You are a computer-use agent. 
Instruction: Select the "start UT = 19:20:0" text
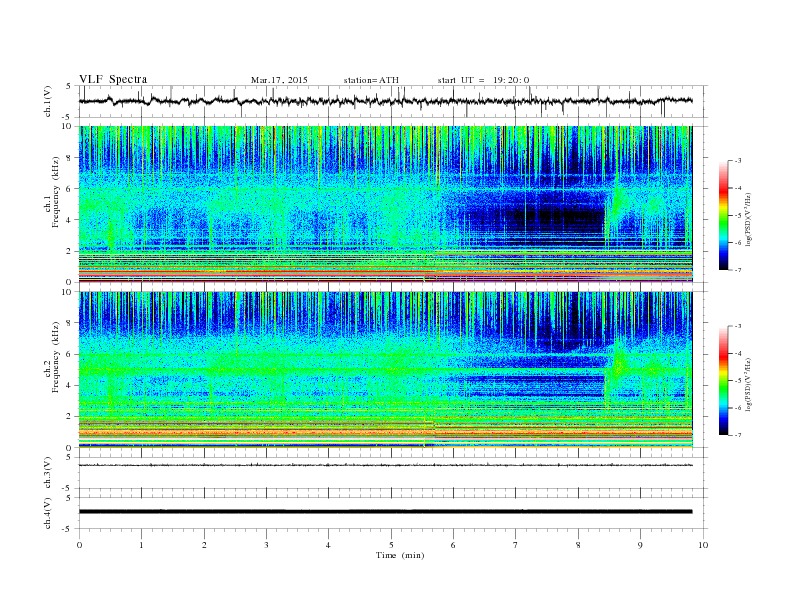click(483, 80)
